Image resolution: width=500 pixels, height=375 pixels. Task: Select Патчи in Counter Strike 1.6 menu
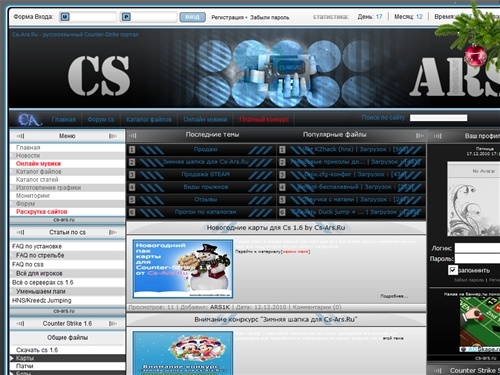pos(24,366)
